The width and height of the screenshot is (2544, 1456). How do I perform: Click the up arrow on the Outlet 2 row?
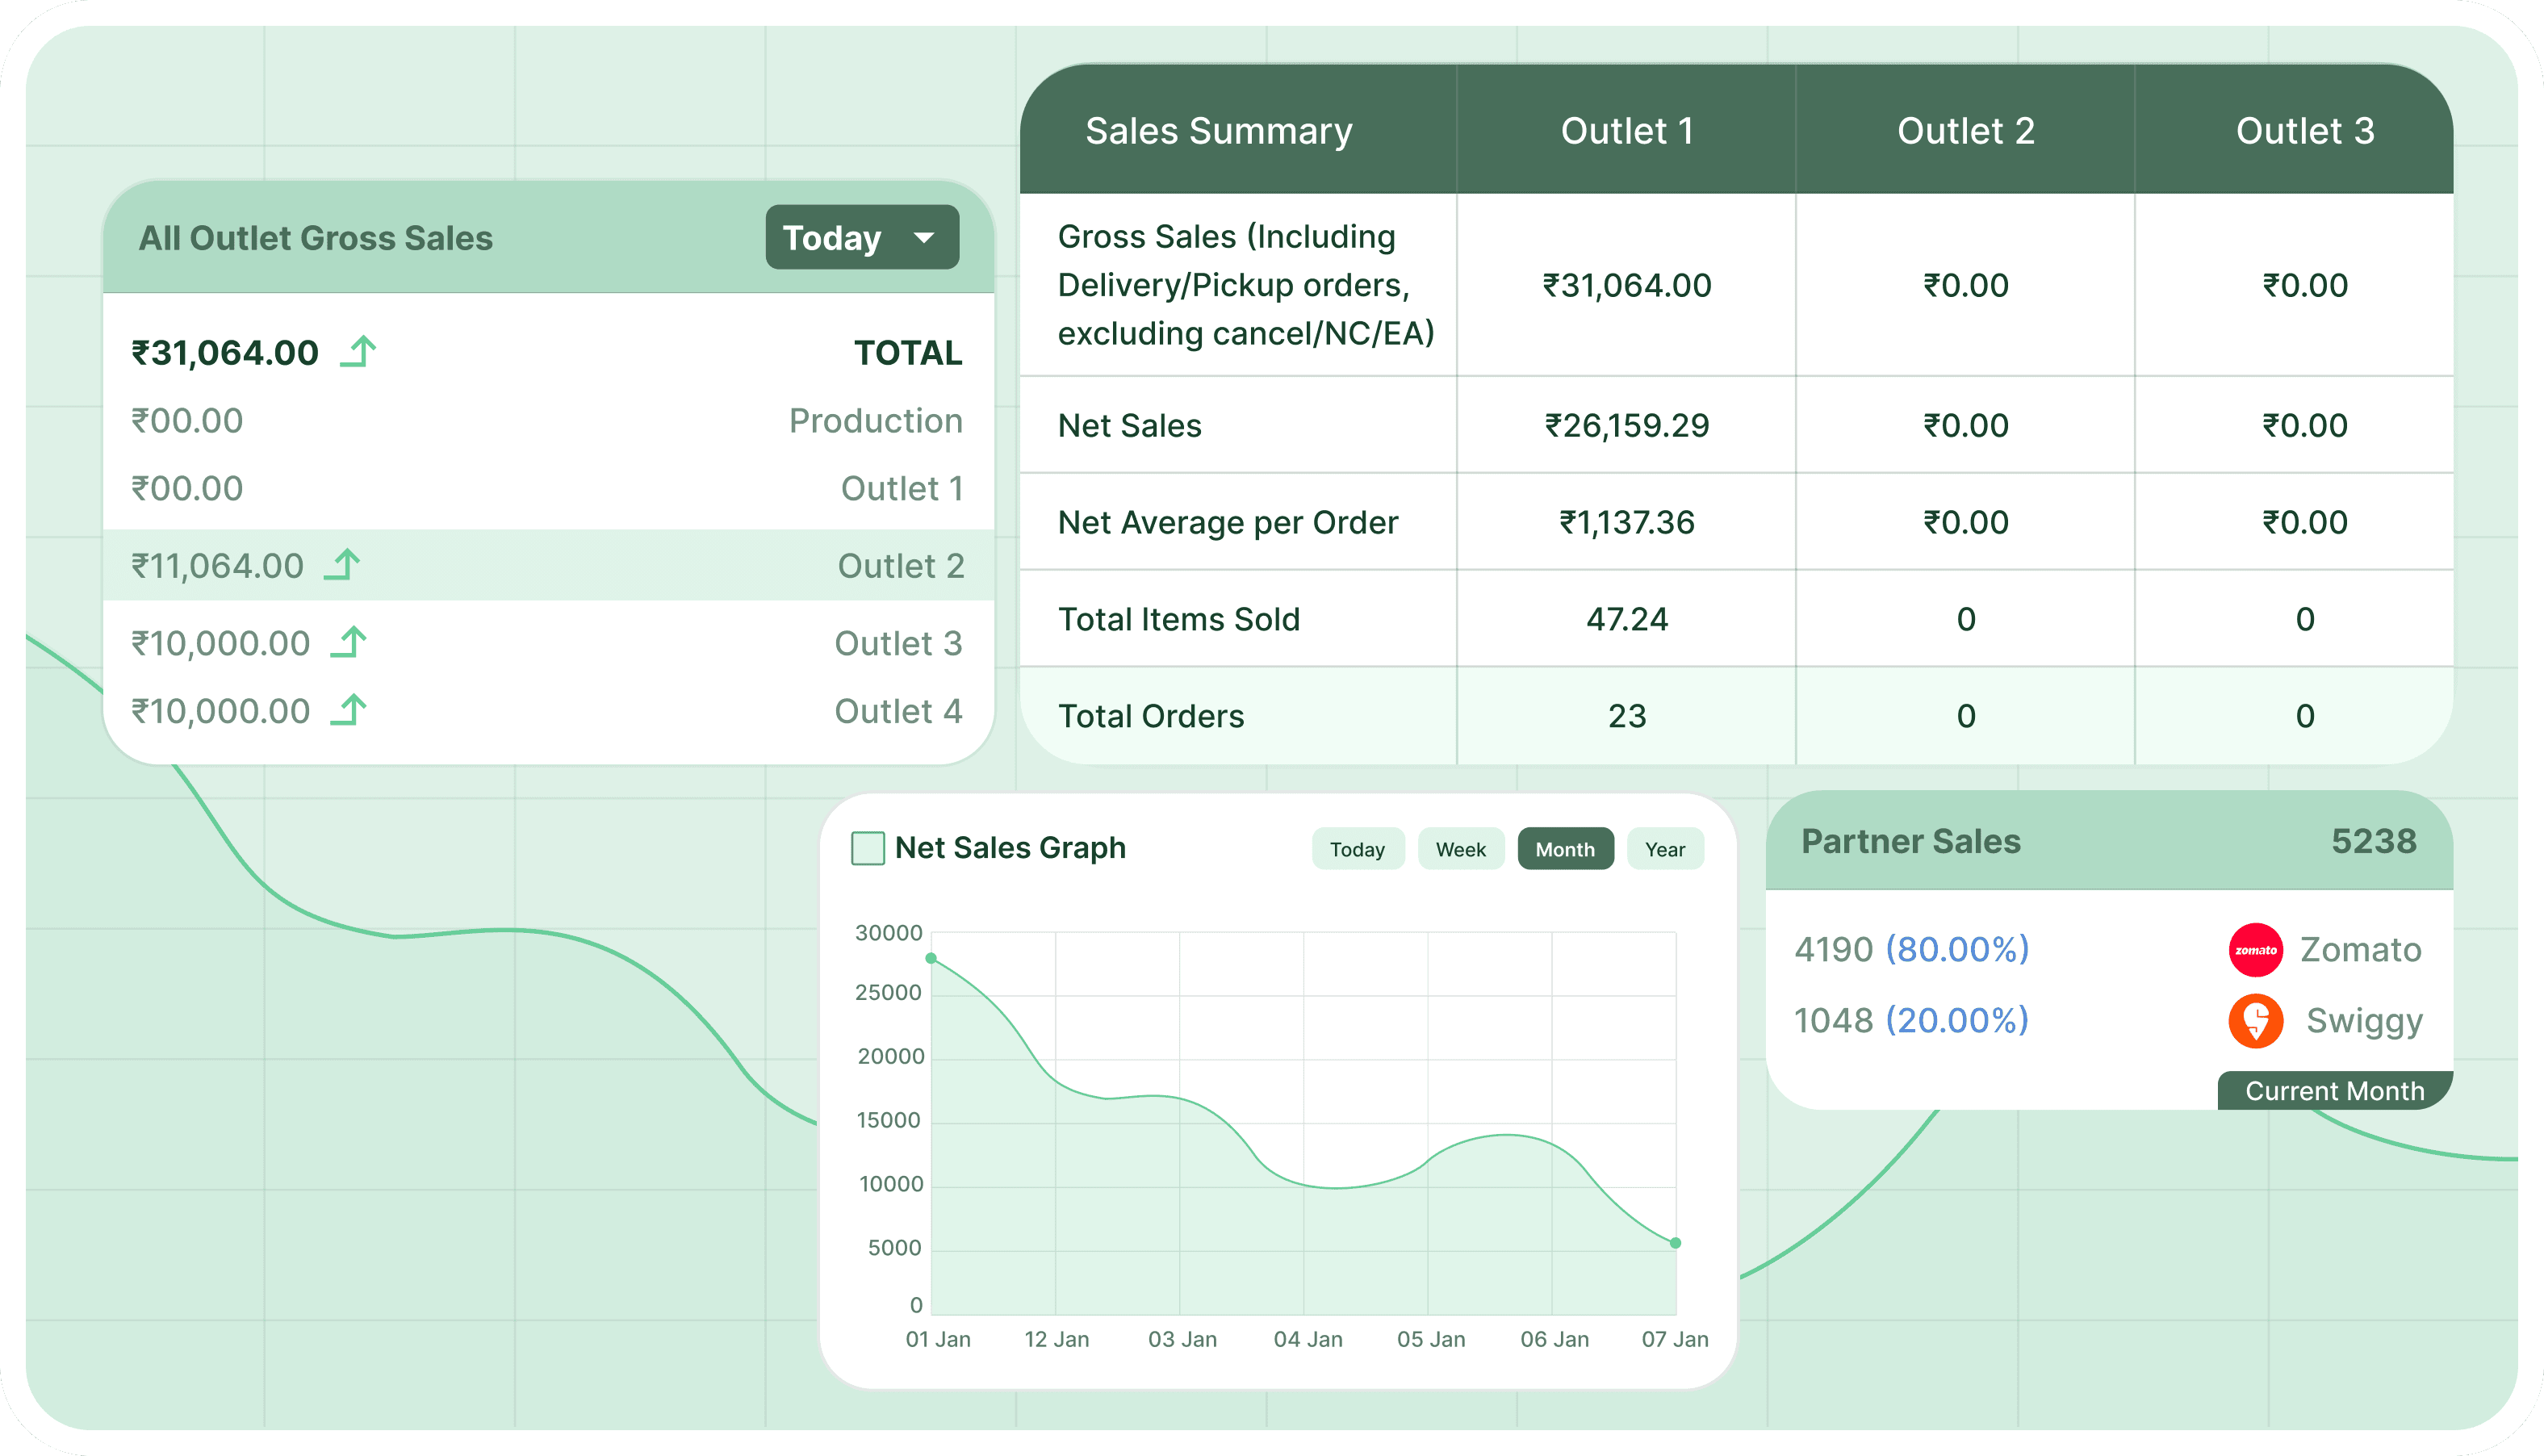tap(342, 565)
